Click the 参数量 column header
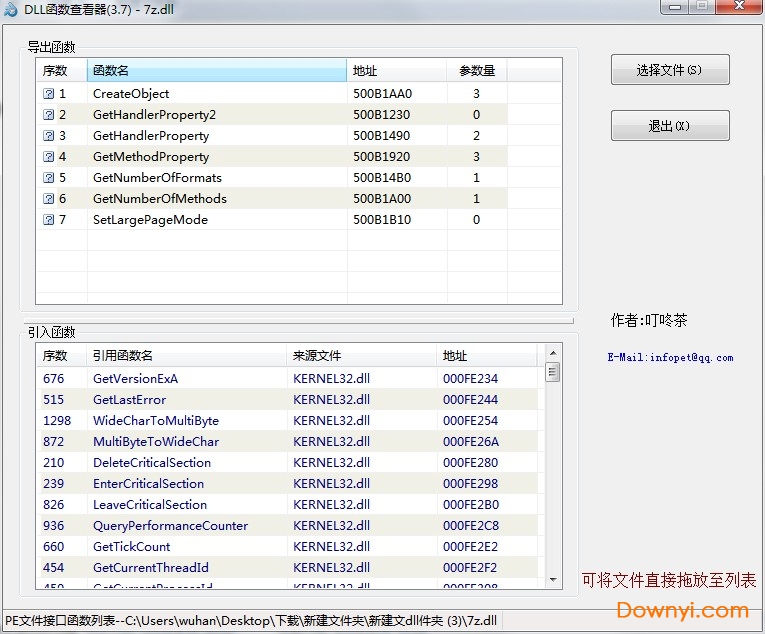The image size is (765, 634). [x=477, y=71]
